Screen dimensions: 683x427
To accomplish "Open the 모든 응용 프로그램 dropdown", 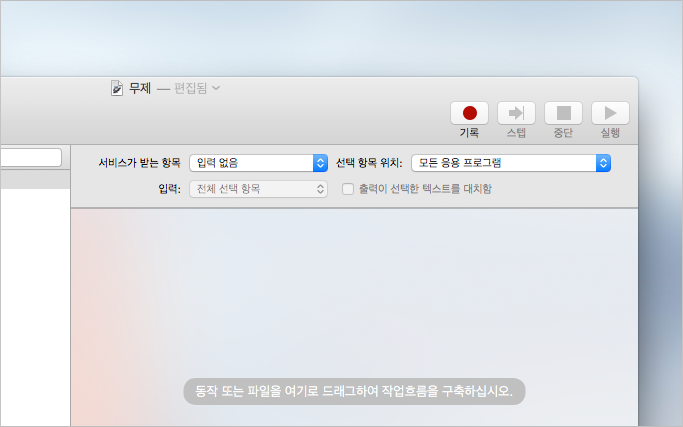I will [511, 163].
